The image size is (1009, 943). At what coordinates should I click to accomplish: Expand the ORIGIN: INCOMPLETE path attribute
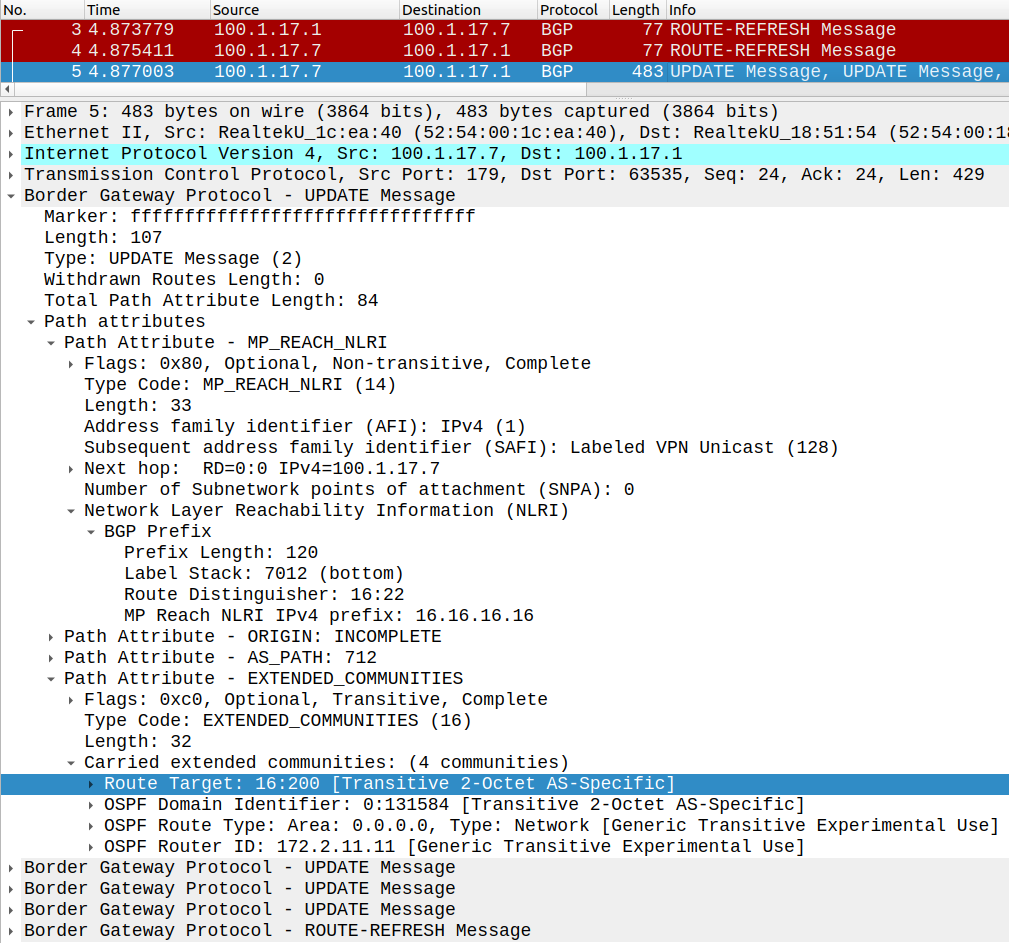pyautogui.click(x=51, y=637)
